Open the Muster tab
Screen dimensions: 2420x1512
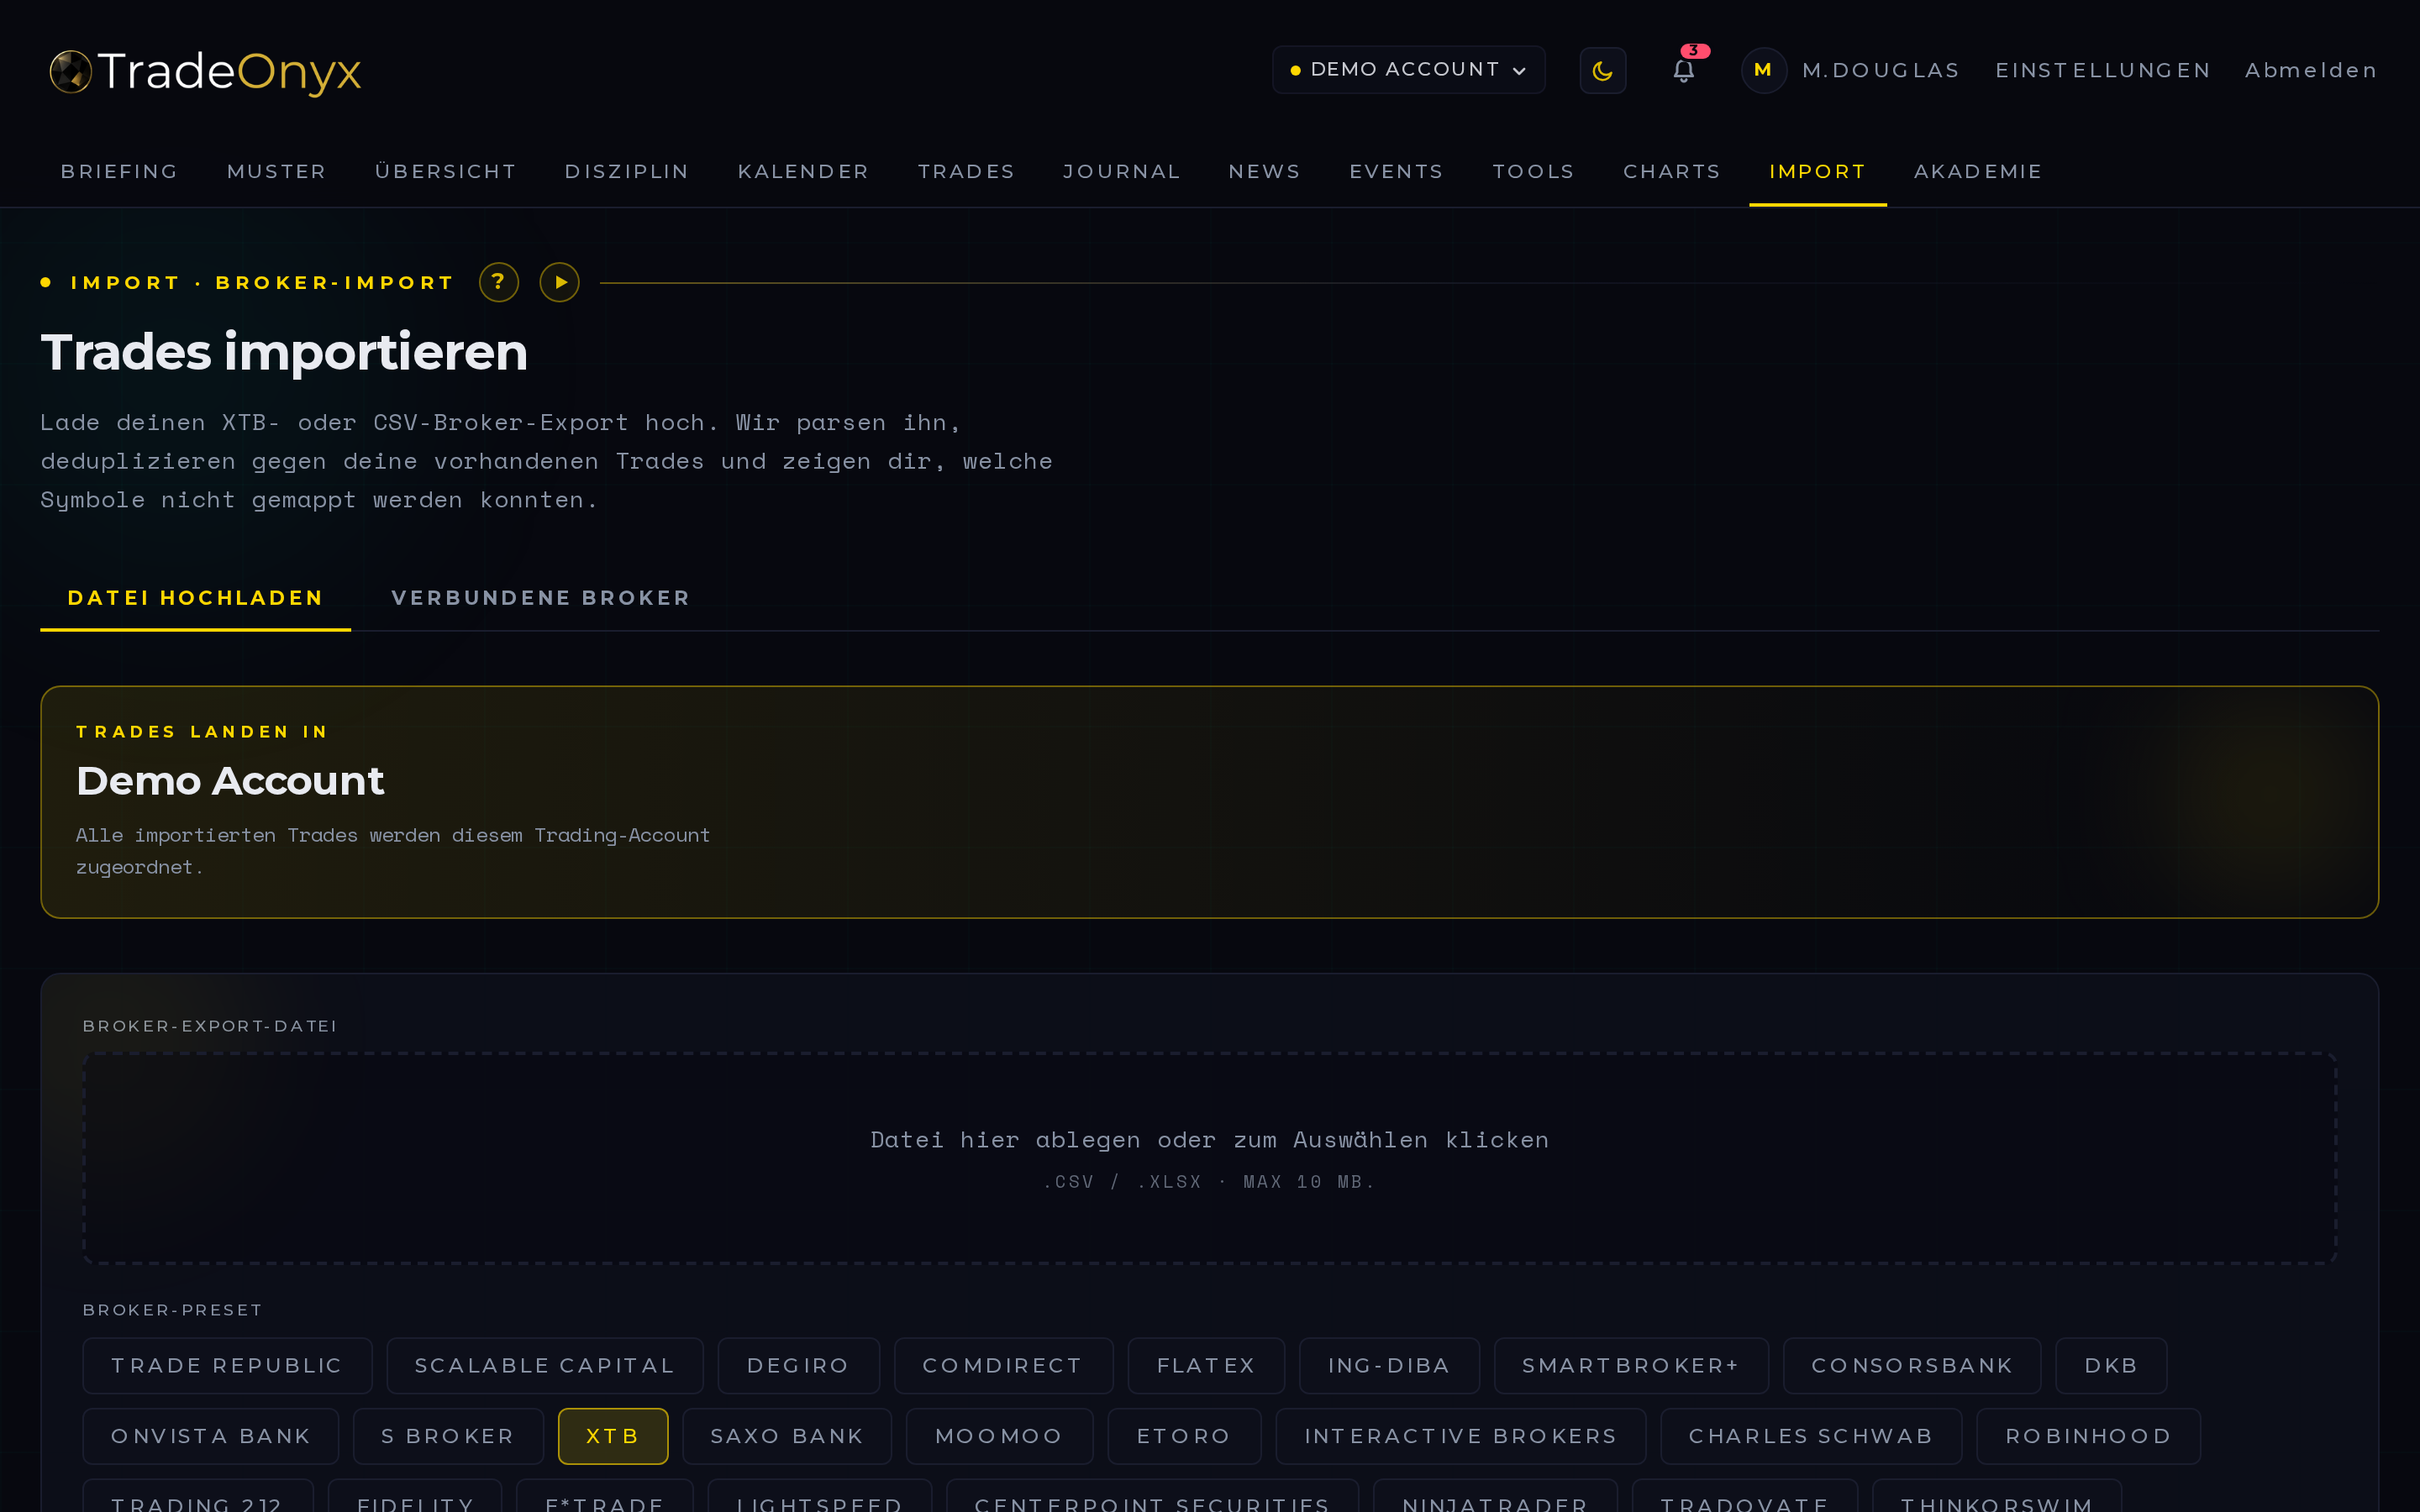(x=277, y=171)
